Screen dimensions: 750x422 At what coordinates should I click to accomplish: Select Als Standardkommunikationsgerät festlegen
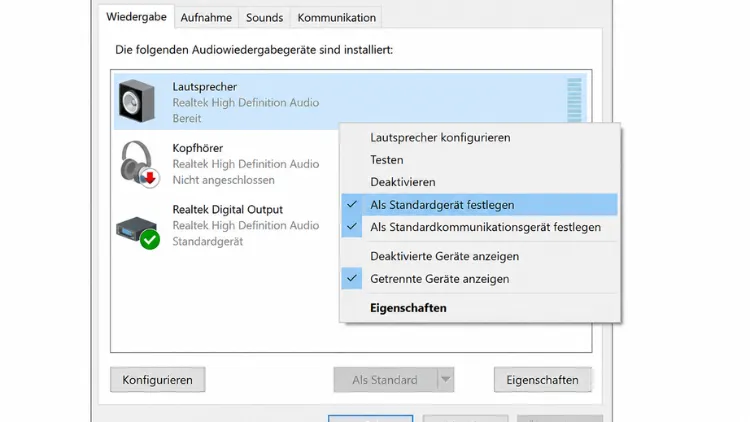480,227
